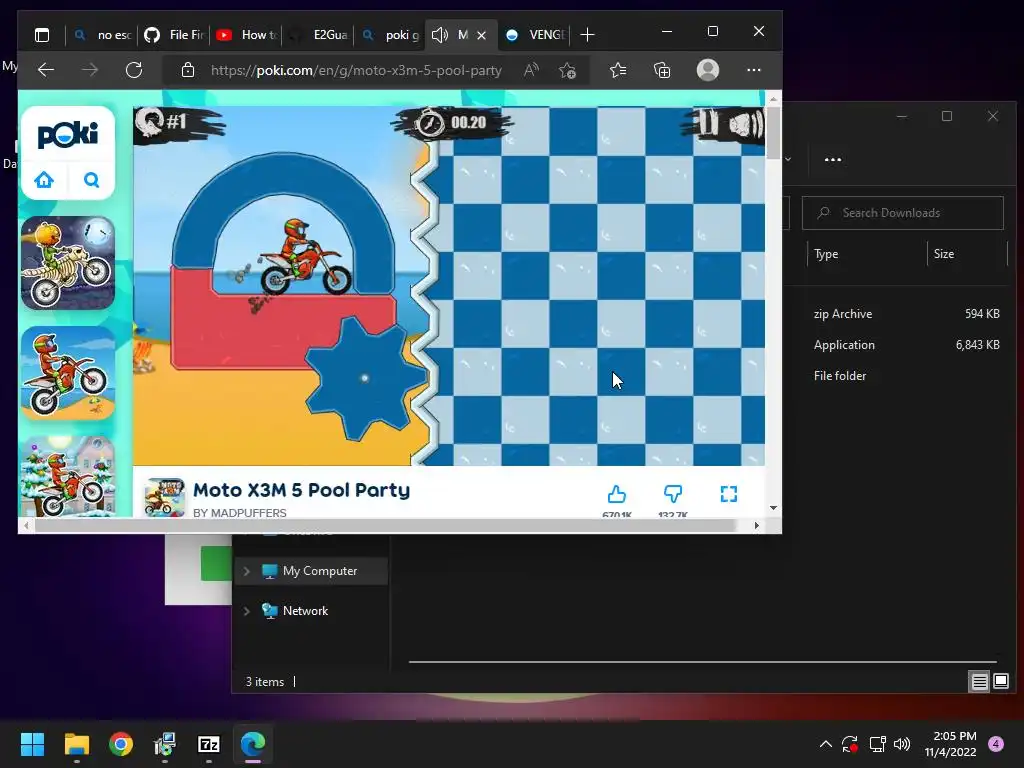Switch File Explorer to large icons view

tap(1000, 682)
